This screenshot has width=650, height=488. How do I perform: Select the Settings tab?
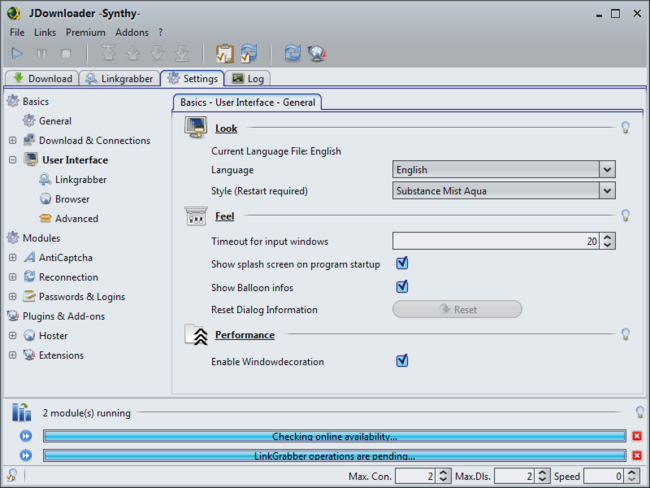tap(193, 78)
